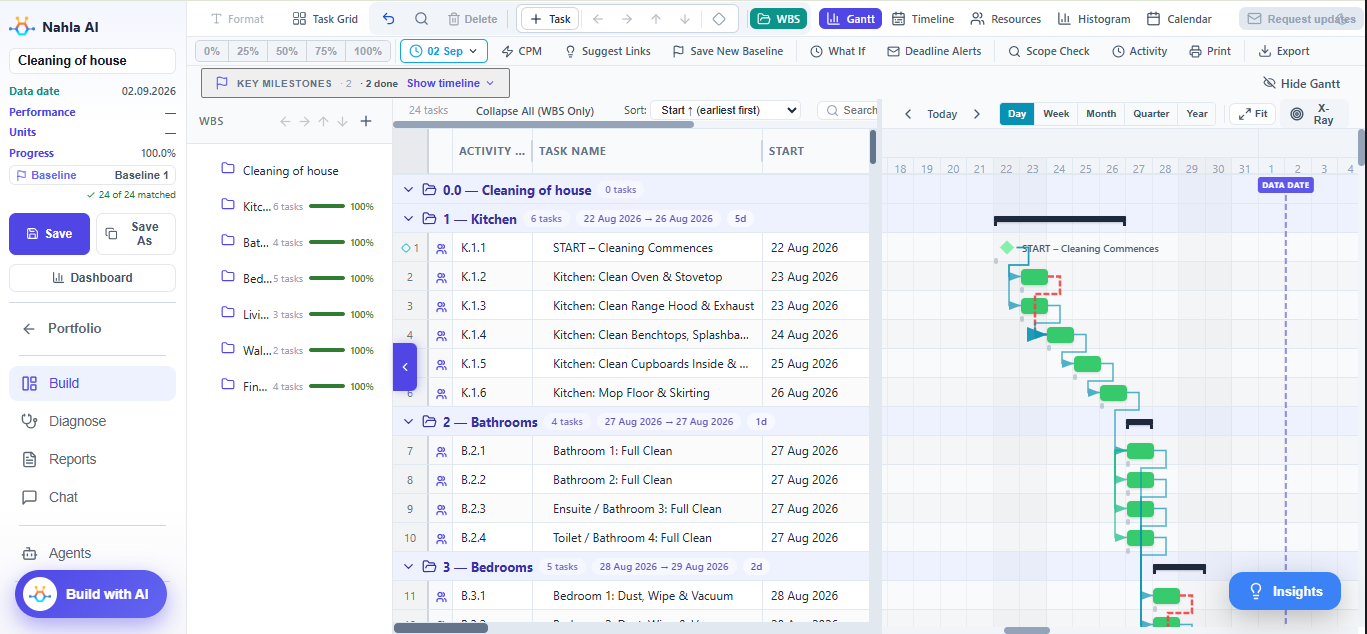Hide the Gantt chart
Image resolution: width=1367 pixels, height=634 pixels.
(1301, 83)
